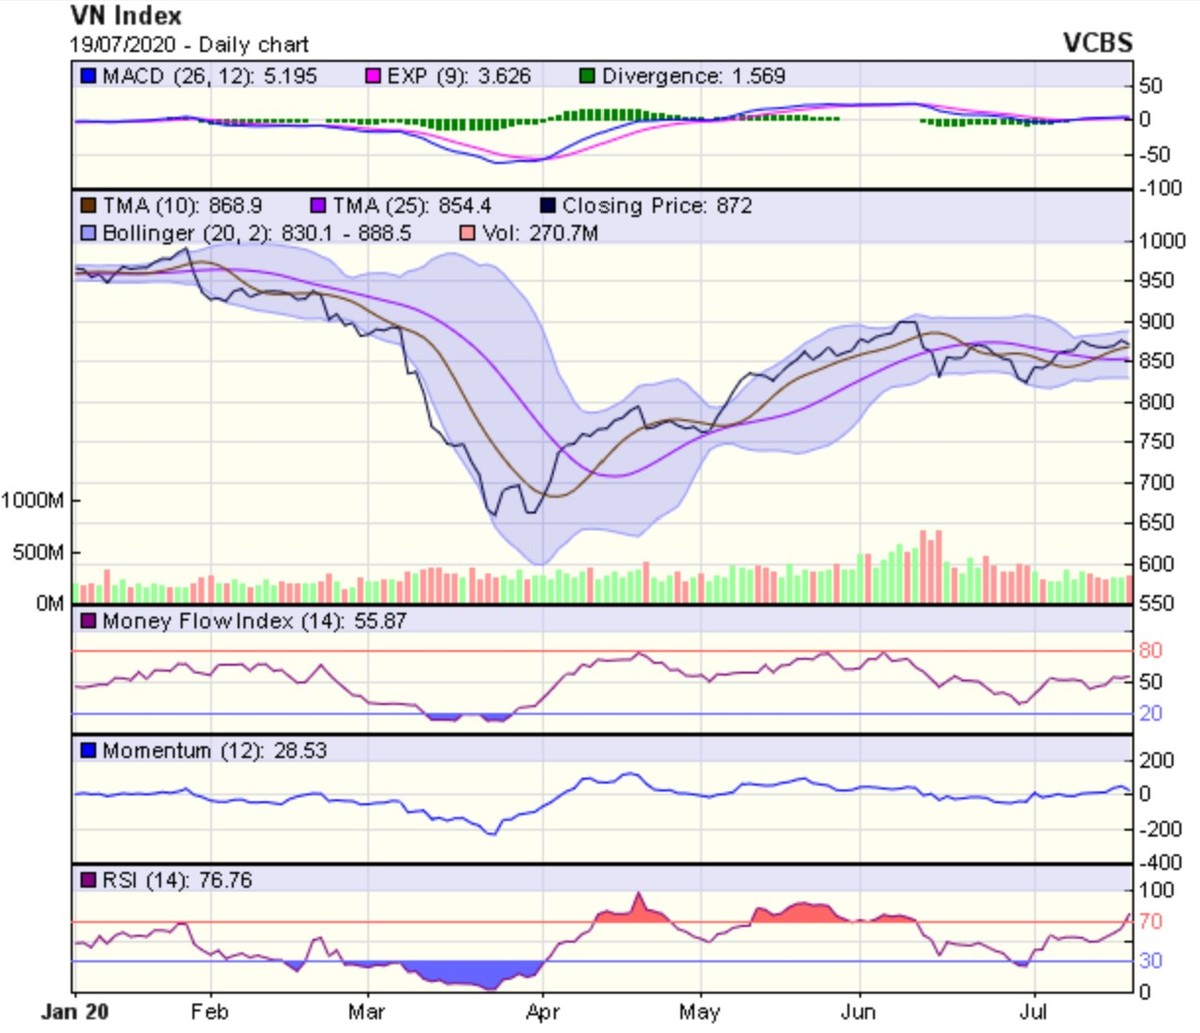Click the Apr label on time axis
The width and height of the screenshot is (1200, 1033).
point(541,1012)
